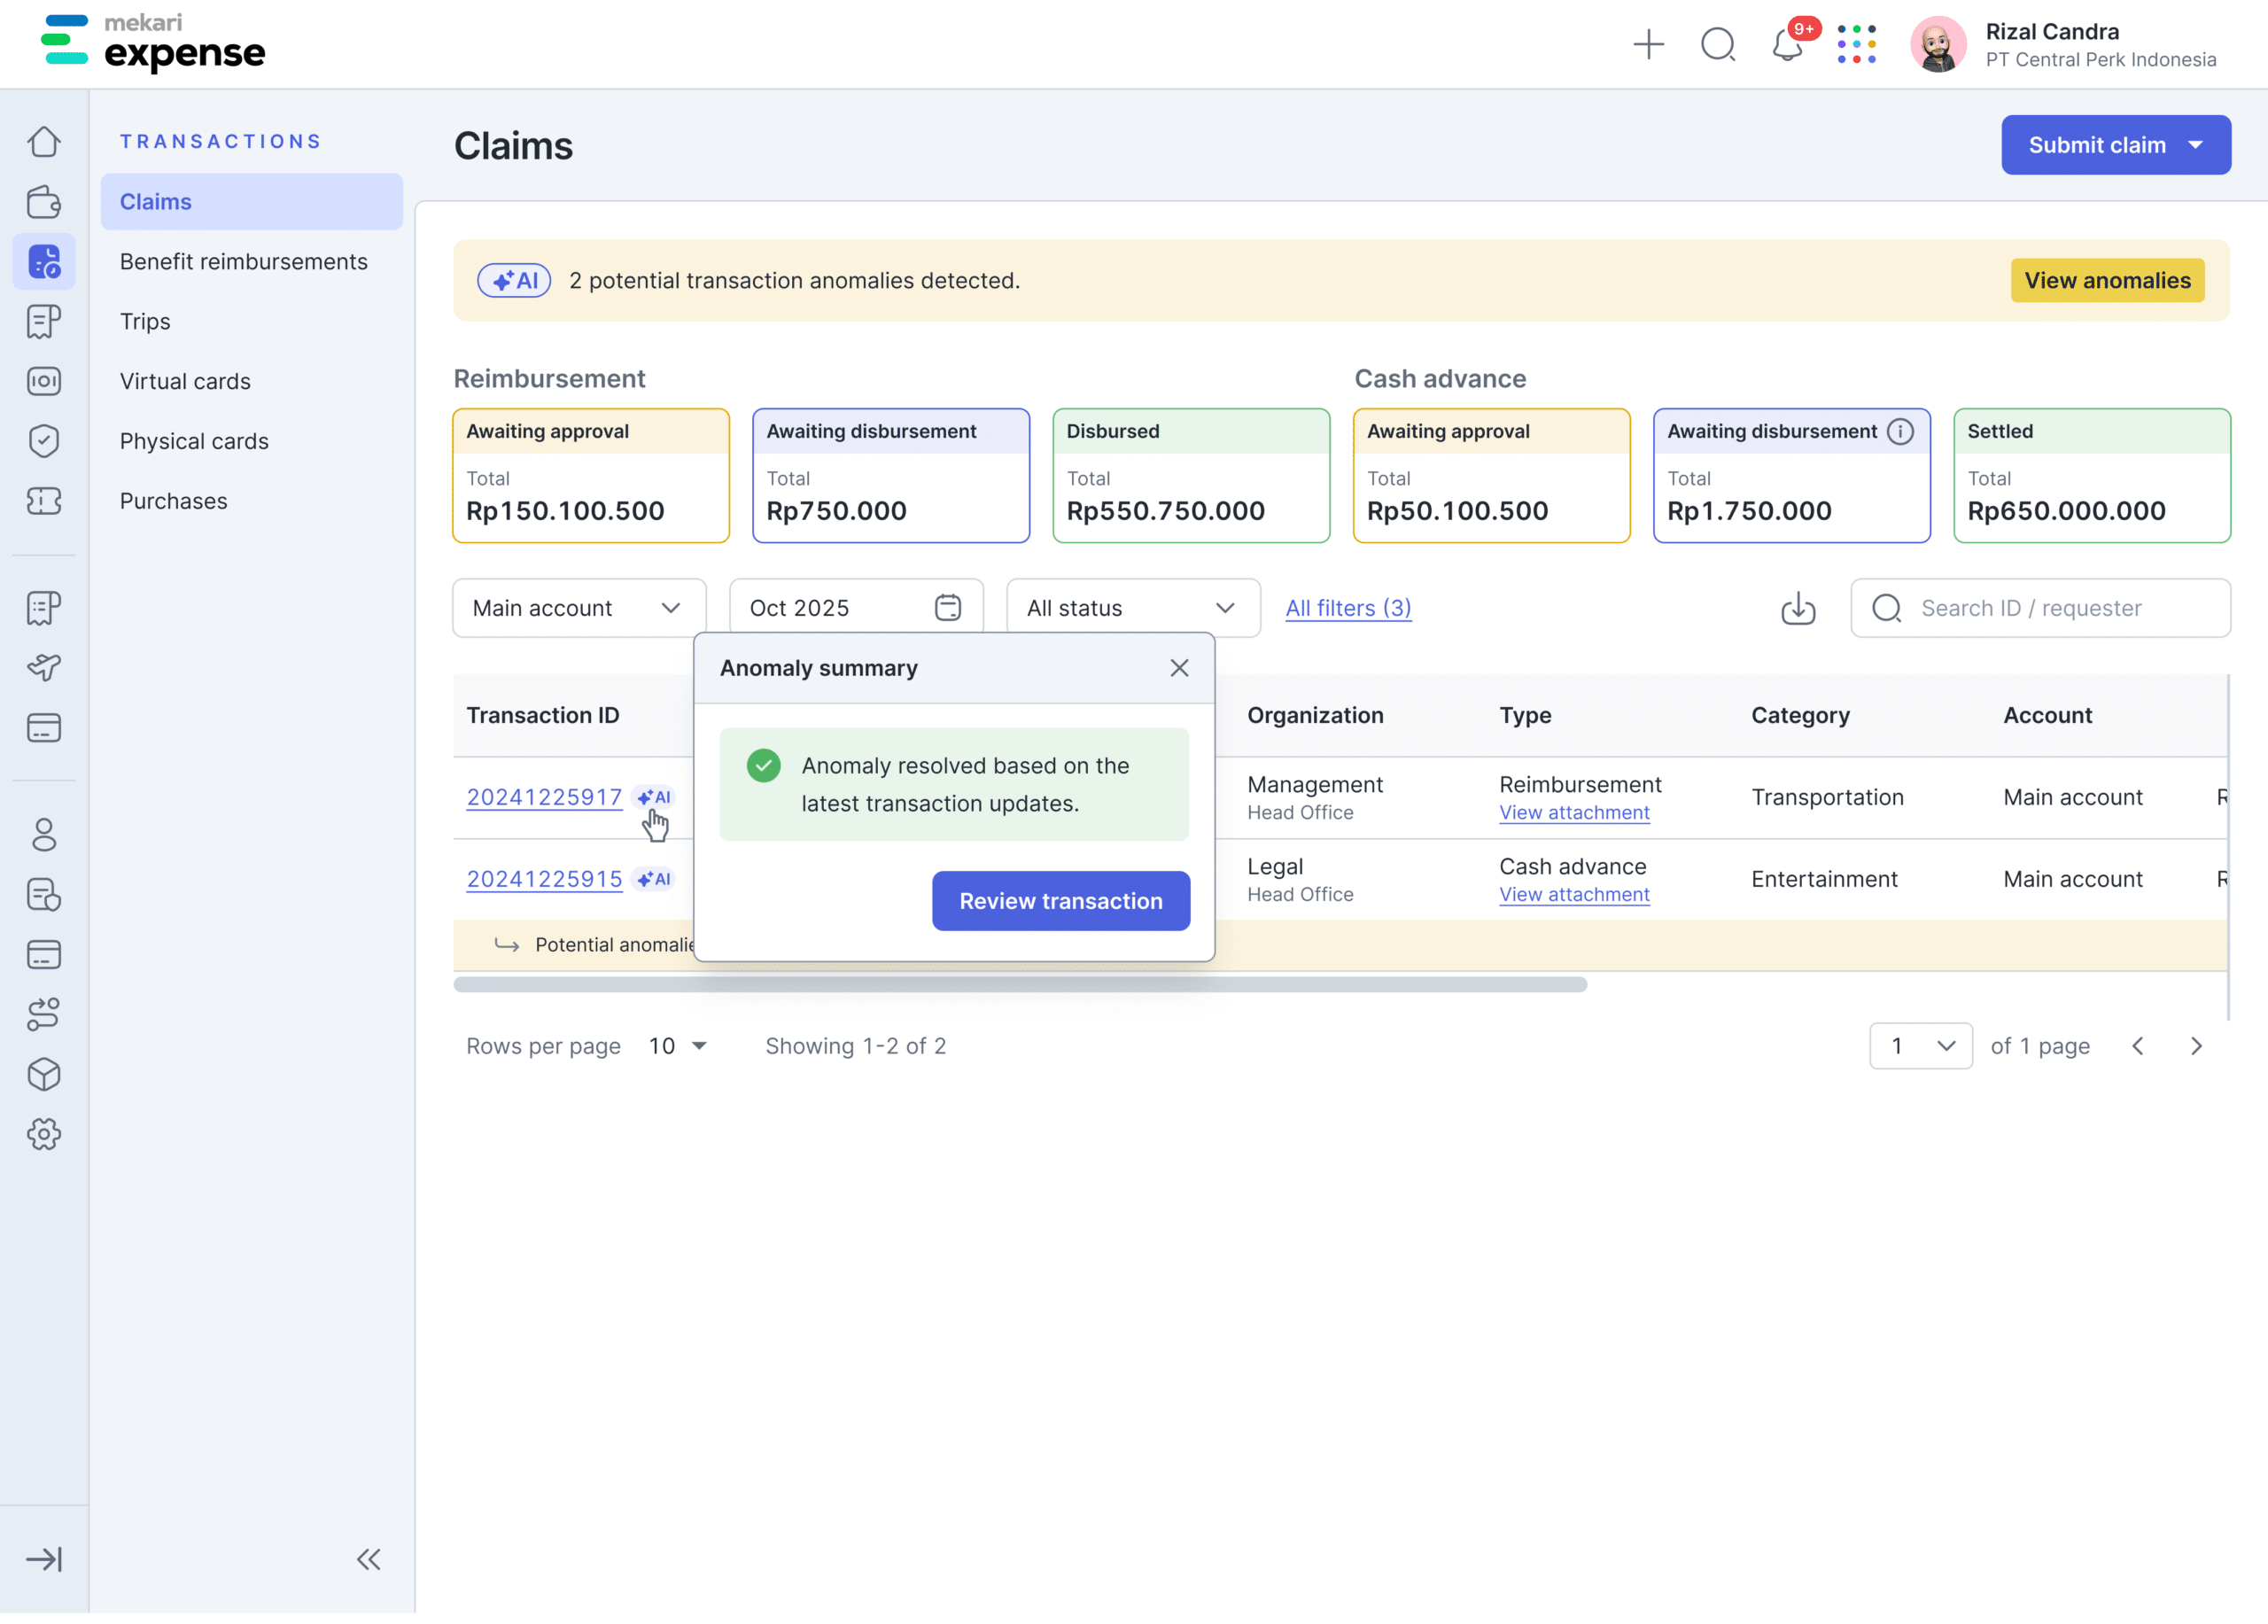This screenshot has height=1624, width=2268.
Task: Expand the Main account dropdown
Action: [x=578, y=608]
